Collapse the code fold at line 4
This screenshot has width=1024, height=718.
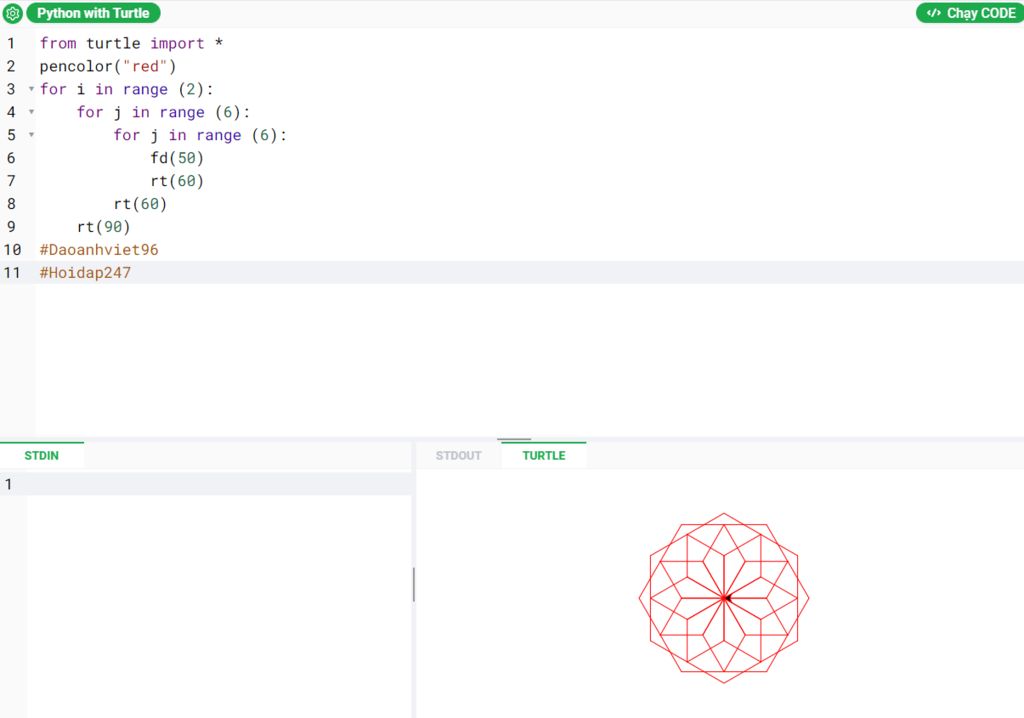click(x=31, y=112)
